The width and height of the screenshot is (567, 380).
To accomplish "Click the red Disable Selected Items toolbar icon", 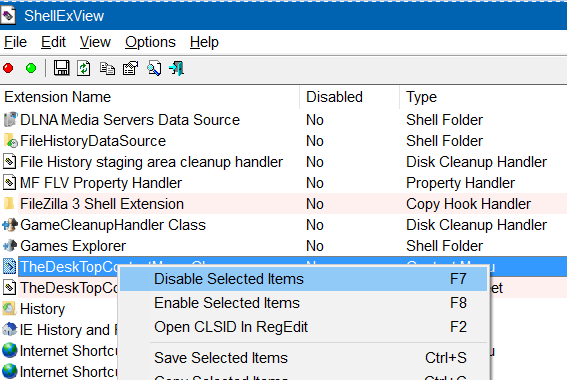I will pyautogui.click(x=8, y=68).
